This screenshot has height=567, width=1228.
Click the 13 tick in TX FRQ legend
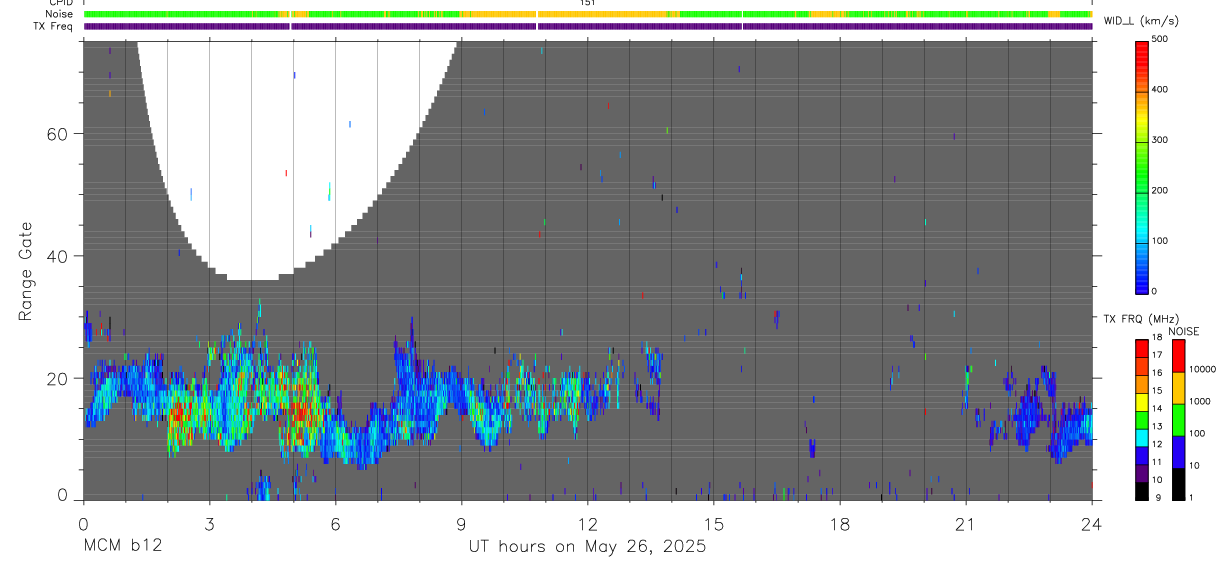click(x=1156, y=426)
